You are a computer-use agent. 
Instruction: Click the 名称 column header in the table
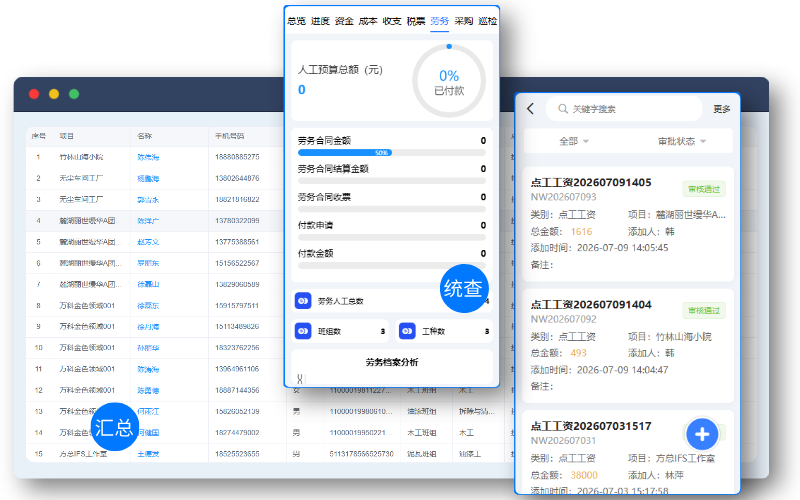click(x=144, y=136)
